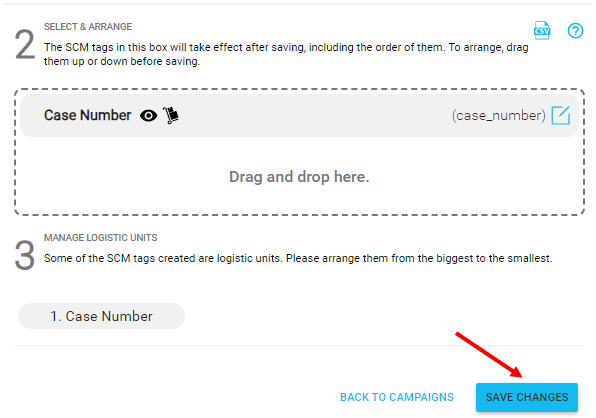Click the large step number 2
The height and width of the screenshot is (418, 596).
(25, 45)
